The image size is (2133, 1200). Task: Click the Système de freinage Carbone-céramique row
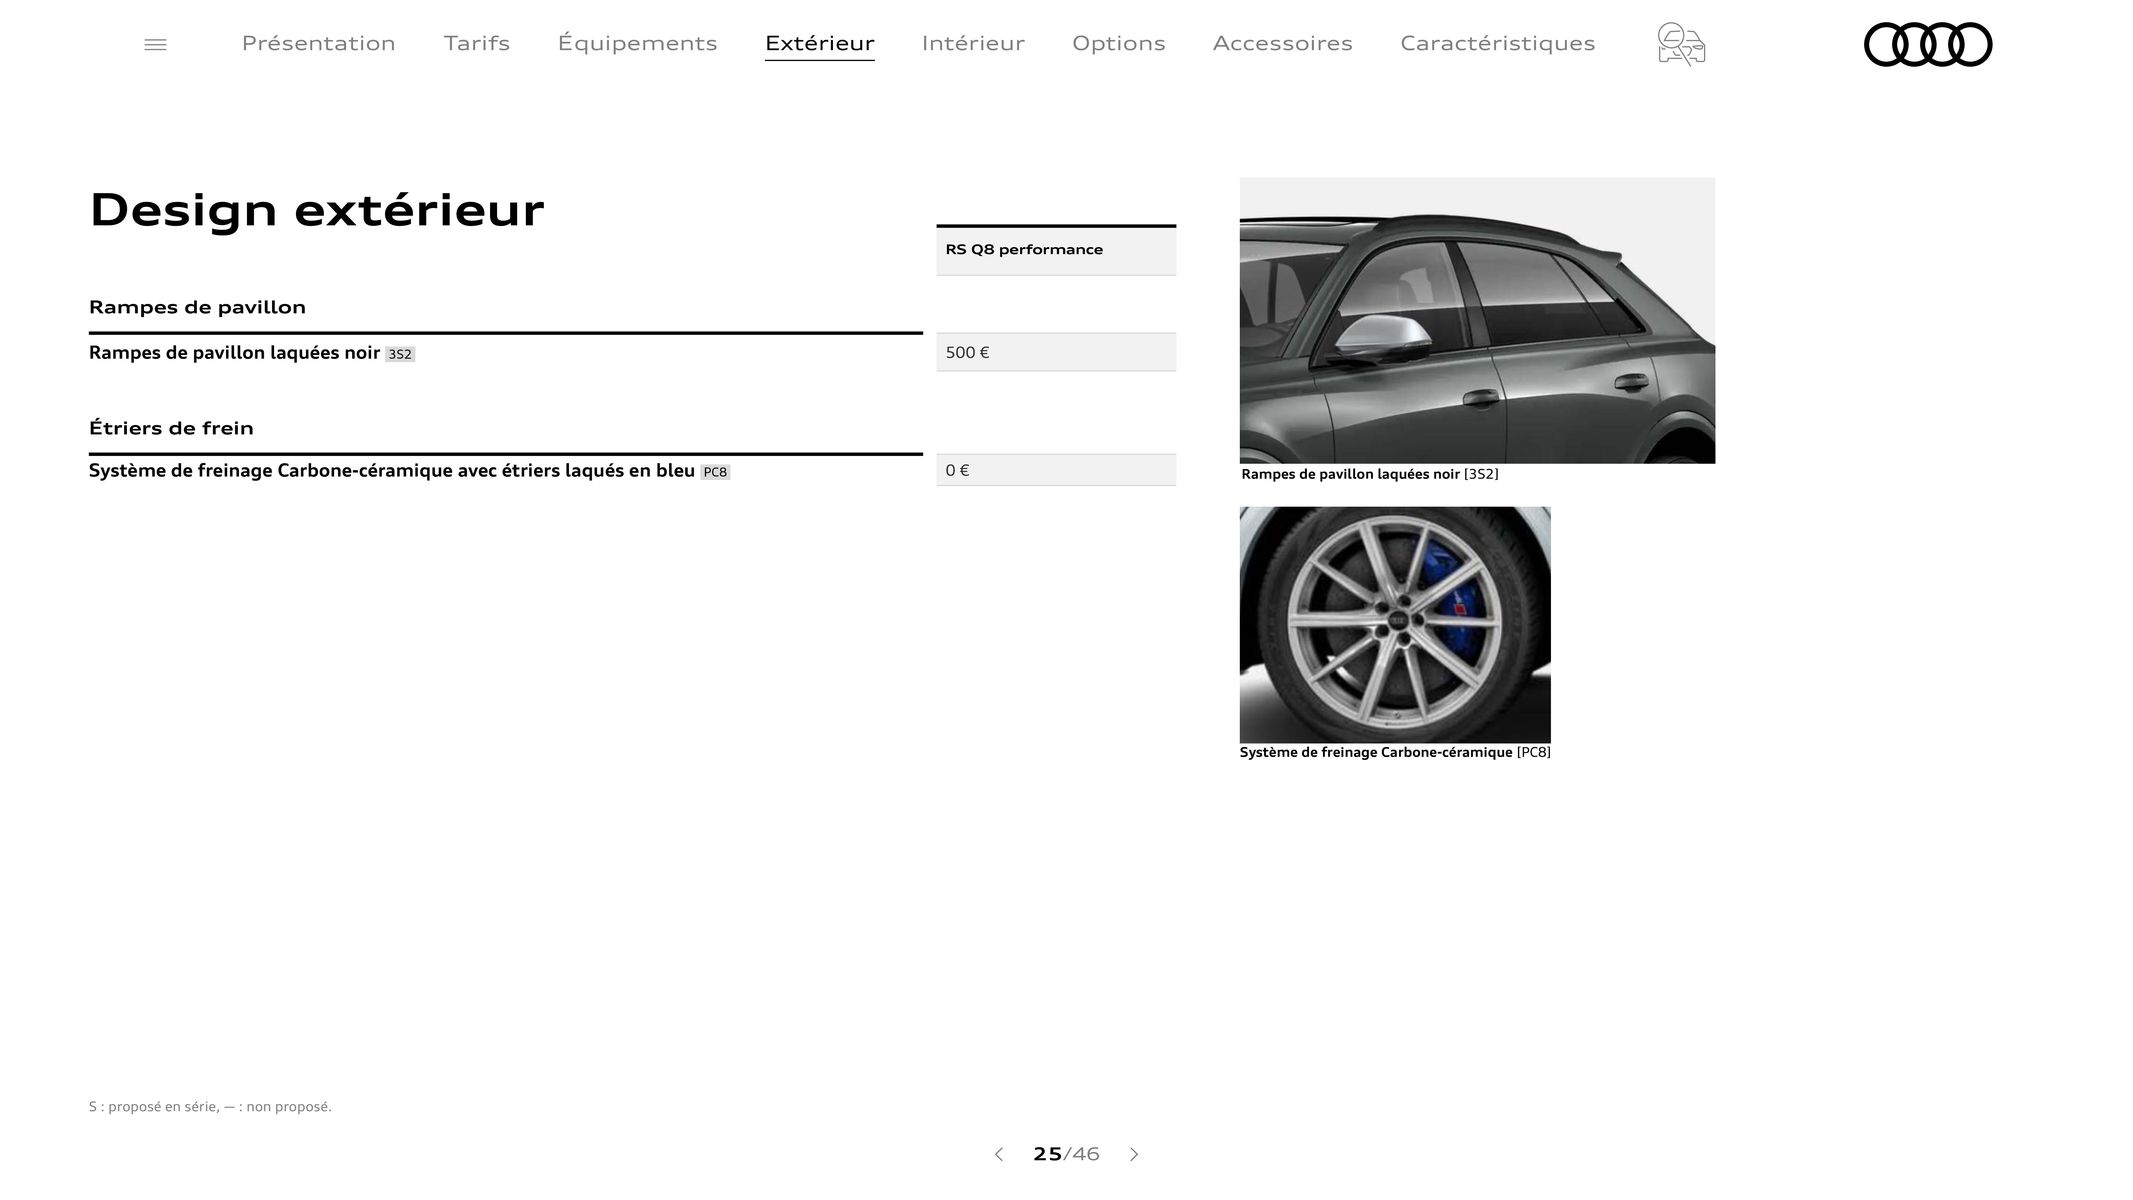505,471
